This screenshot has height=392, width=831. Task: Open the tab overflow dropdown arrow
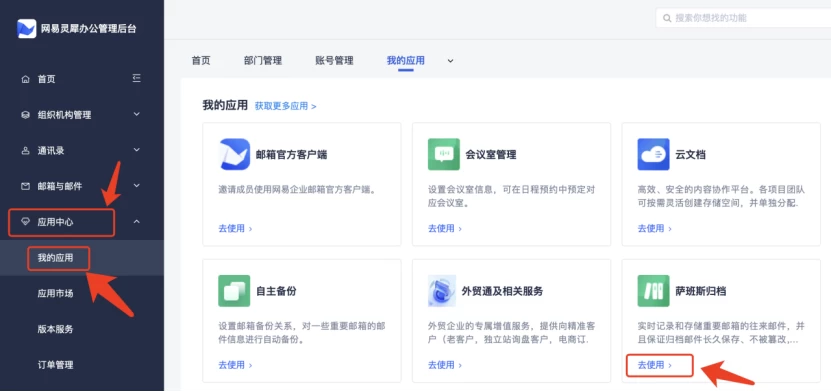point(450,61)
